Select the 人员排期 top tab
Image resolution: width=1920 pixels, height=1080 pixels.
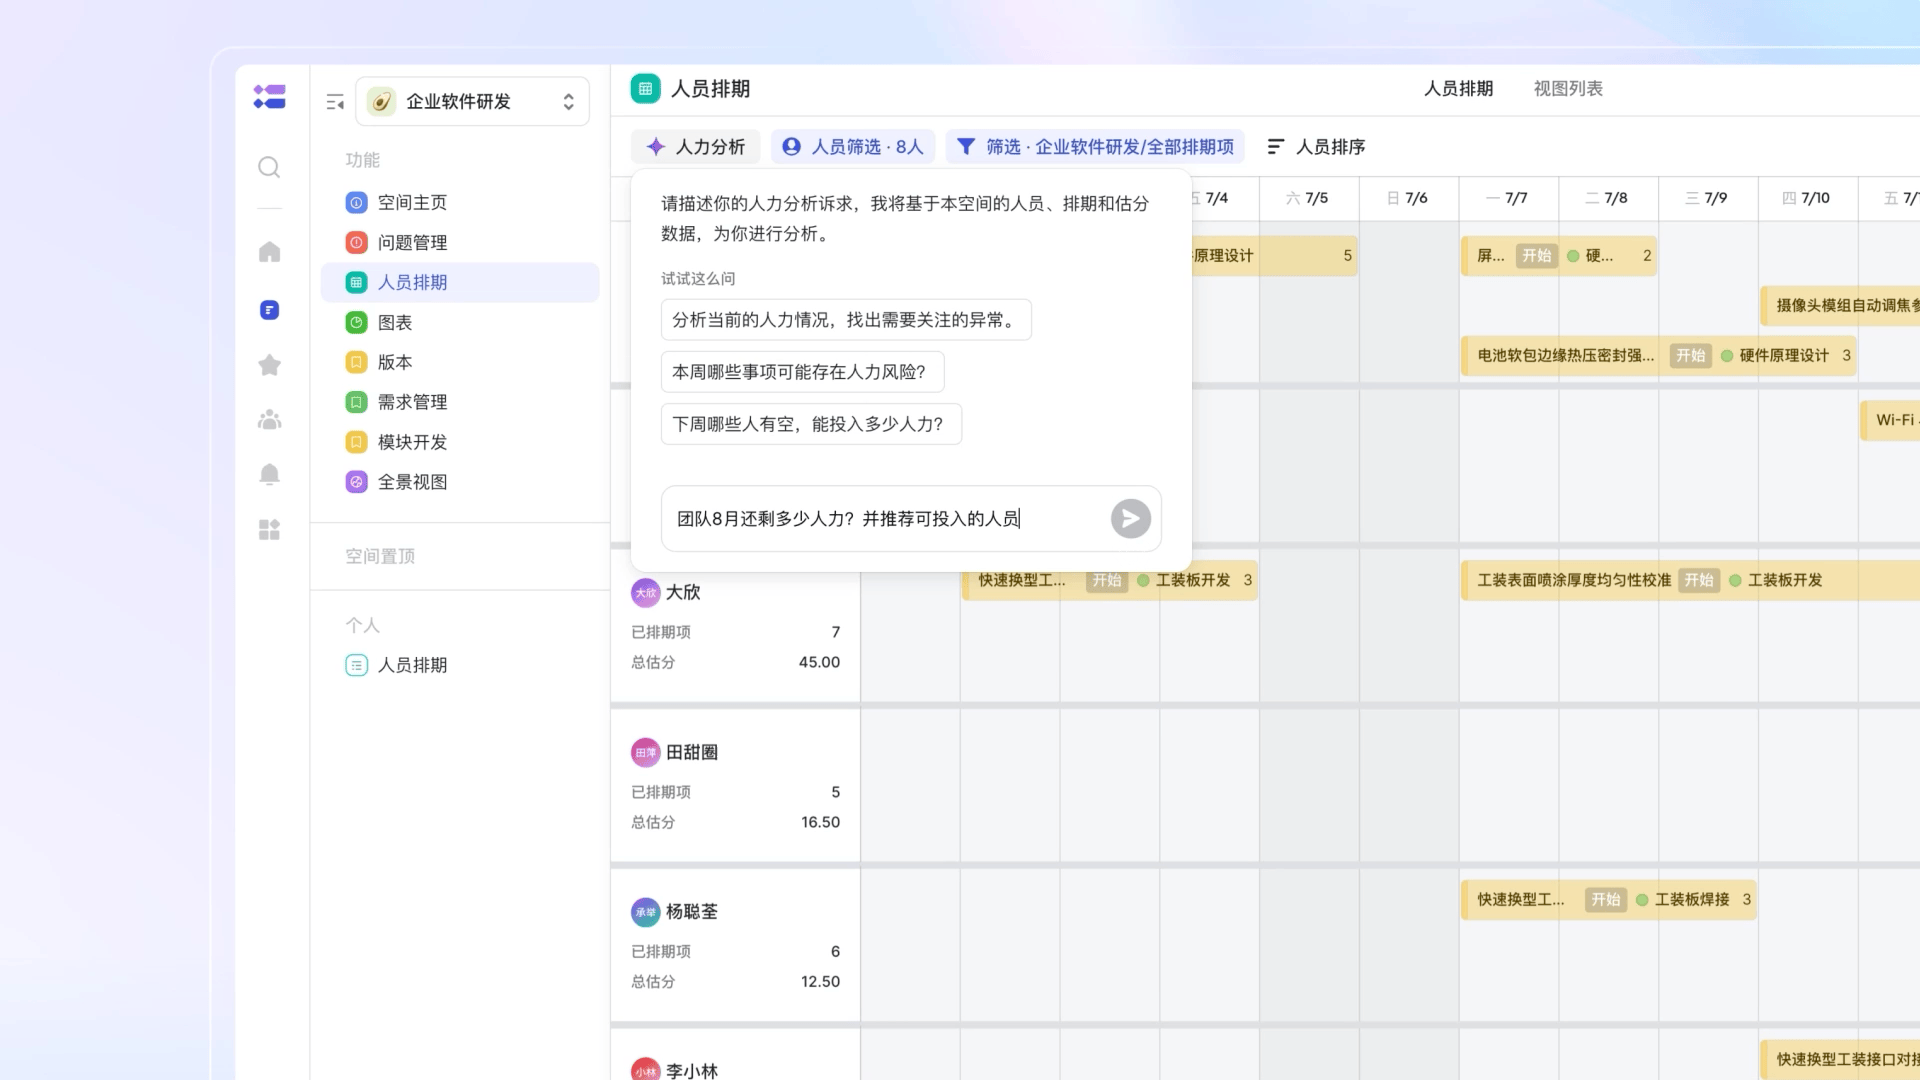1458,89
